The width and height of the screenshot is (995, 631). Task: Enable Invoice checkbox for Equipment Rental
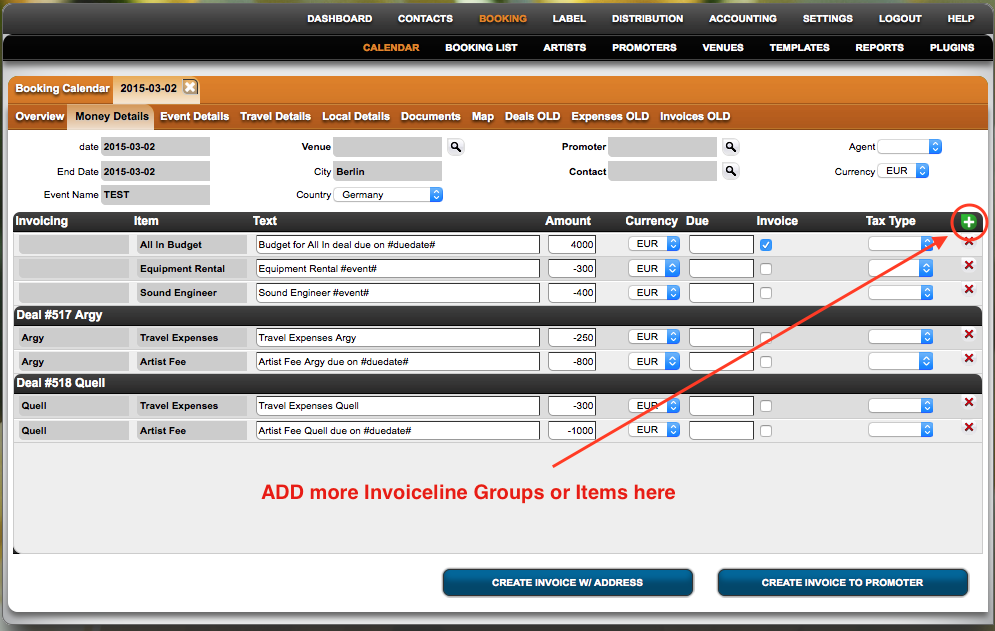click(x=766, y=269)
